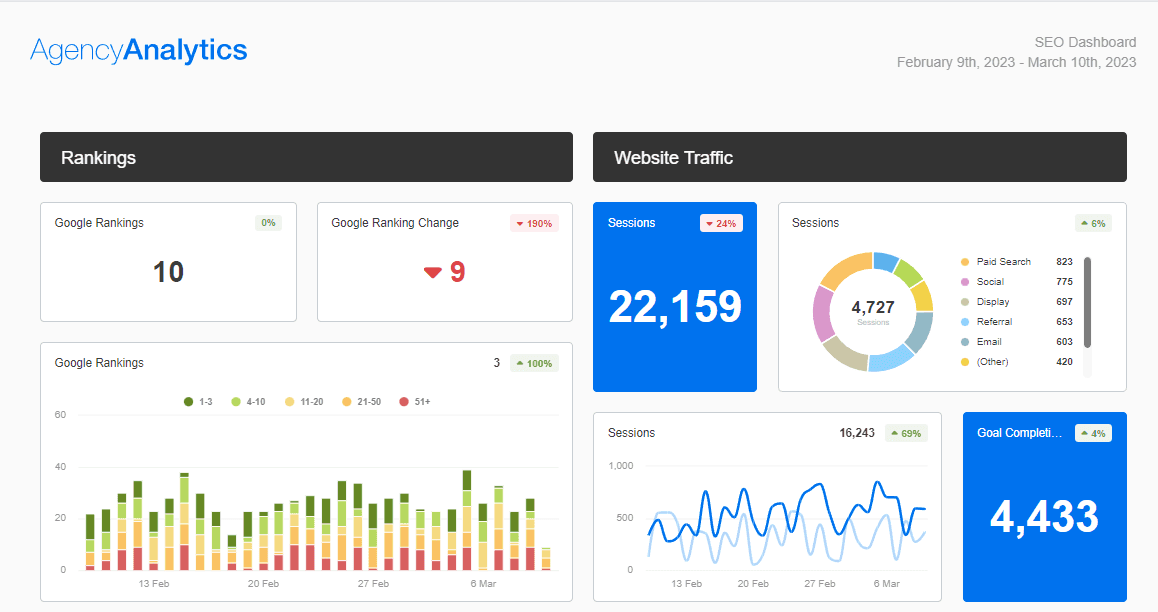Viewport: 1158px width, 612px height.
Task: Open the date range selector
Action: click(1015, 62)
